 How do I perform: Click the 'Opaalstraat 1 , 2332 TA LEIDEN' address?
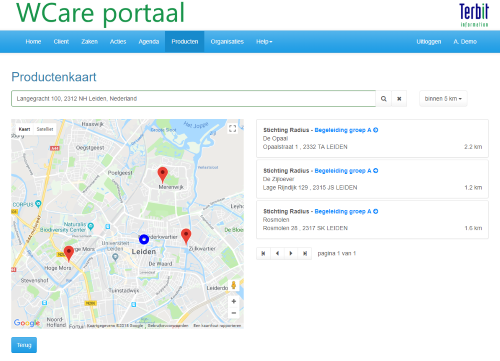click(x=305, y=147)
